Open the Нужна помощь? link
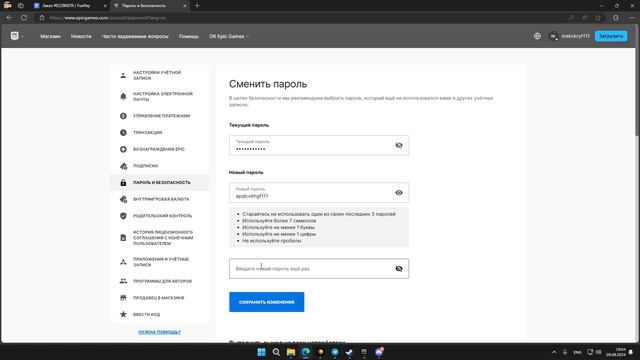Screen dimensions: 640x360 tap(159, 332)
